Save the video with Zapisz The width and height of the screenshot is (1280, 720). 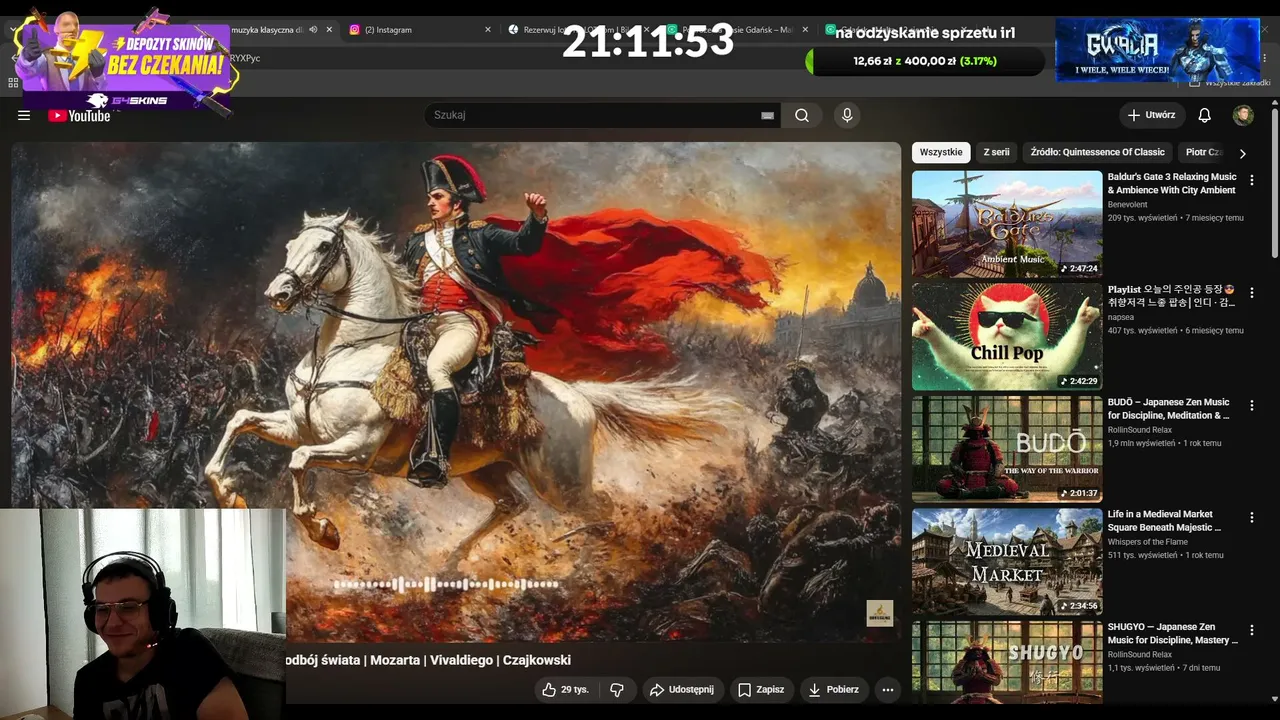(761, 689)
